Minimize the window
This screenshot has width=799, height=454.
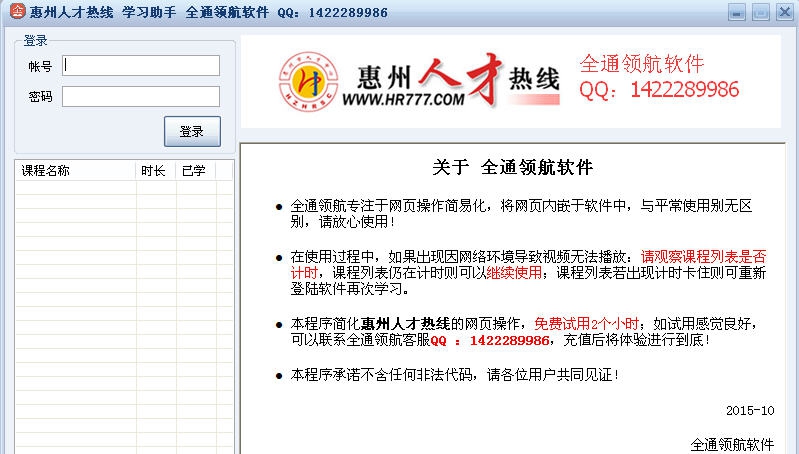click(x=736, y=12)
